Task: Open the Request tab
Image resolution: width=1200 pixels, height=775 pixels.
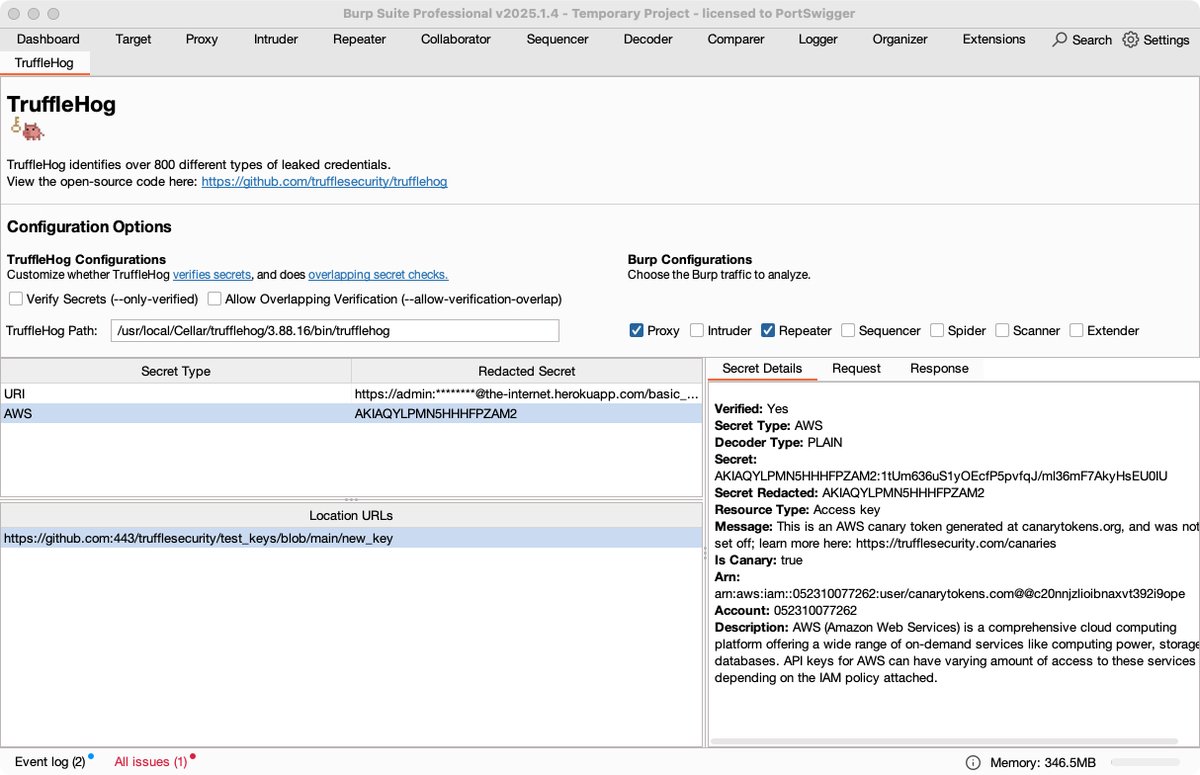Action: pyautogui.click(x=856, y=368)
